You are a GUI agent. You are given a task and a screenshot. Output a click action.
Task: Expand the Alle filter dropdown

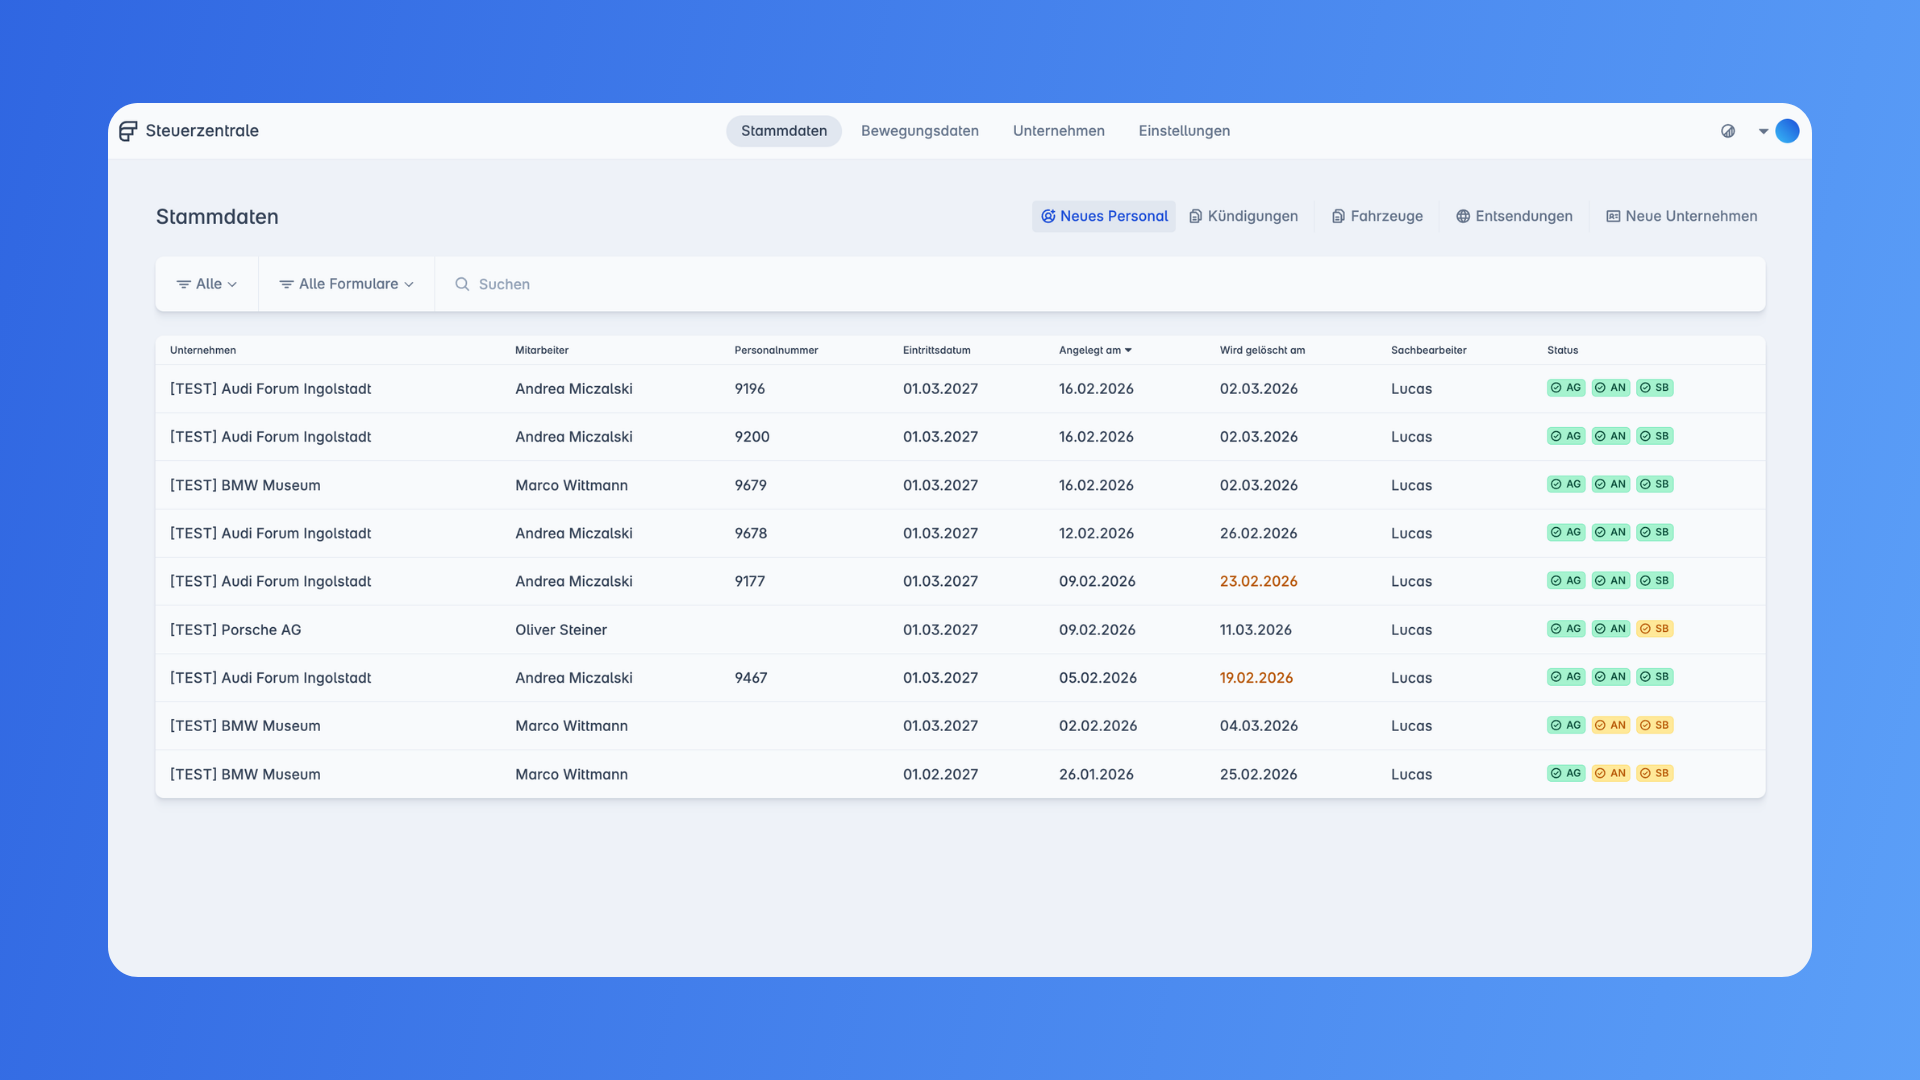coord(207,284)
